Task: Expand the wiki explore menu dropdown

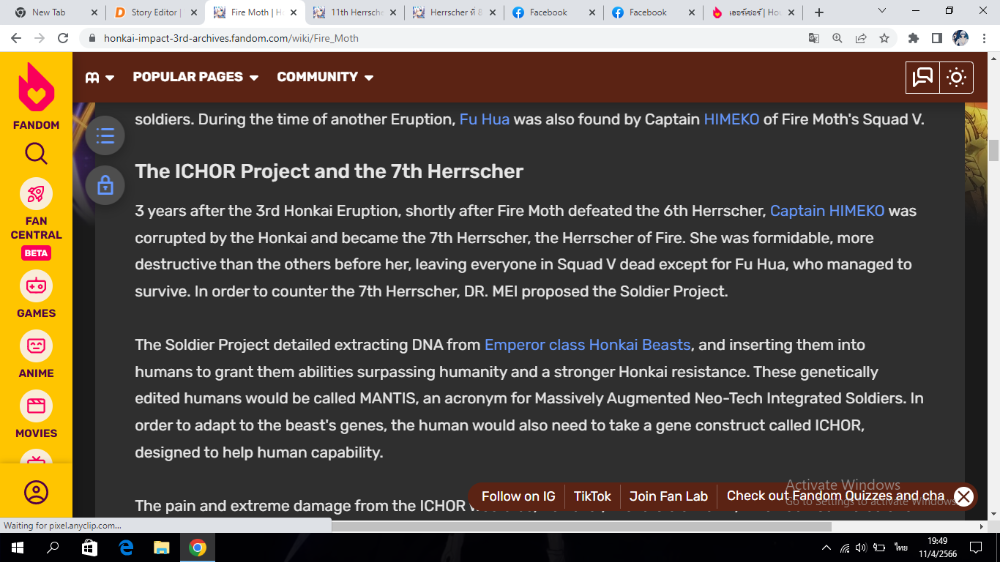Action: 99,77
